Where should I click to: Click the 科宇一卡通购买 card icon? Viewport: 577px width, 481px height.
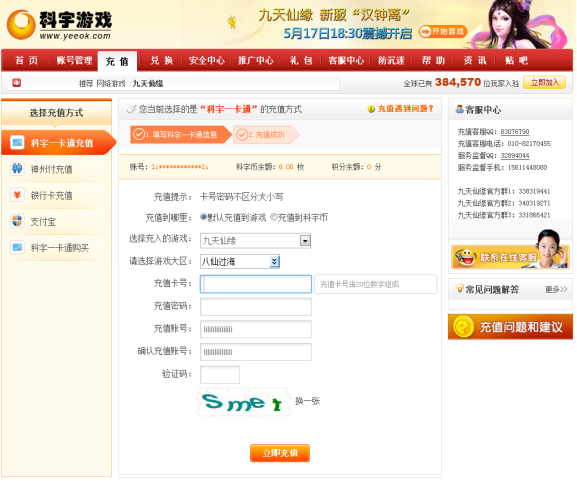click(17, 247)
